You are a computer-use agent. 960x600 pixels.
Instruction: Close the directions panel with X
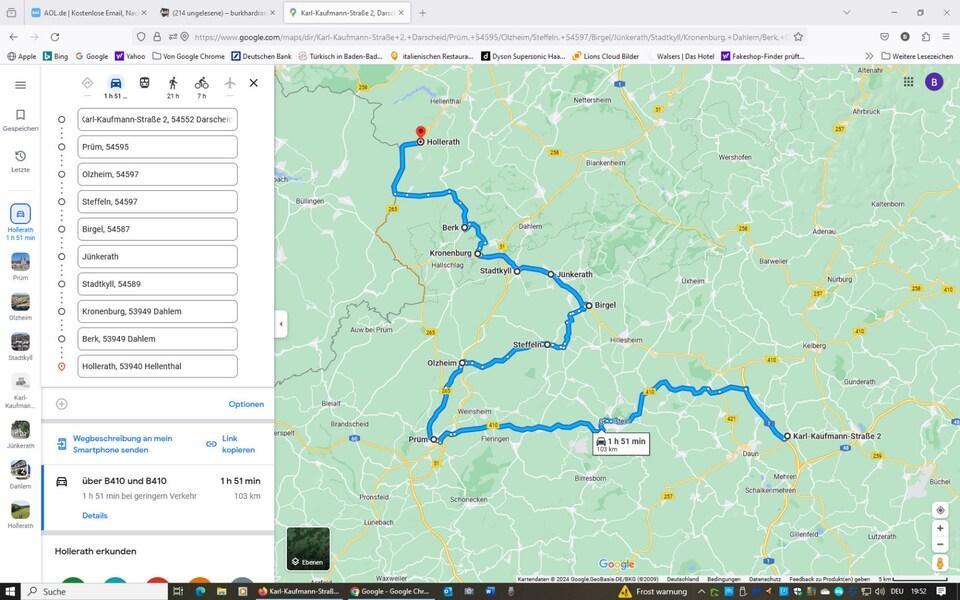(x=253, y=83)
